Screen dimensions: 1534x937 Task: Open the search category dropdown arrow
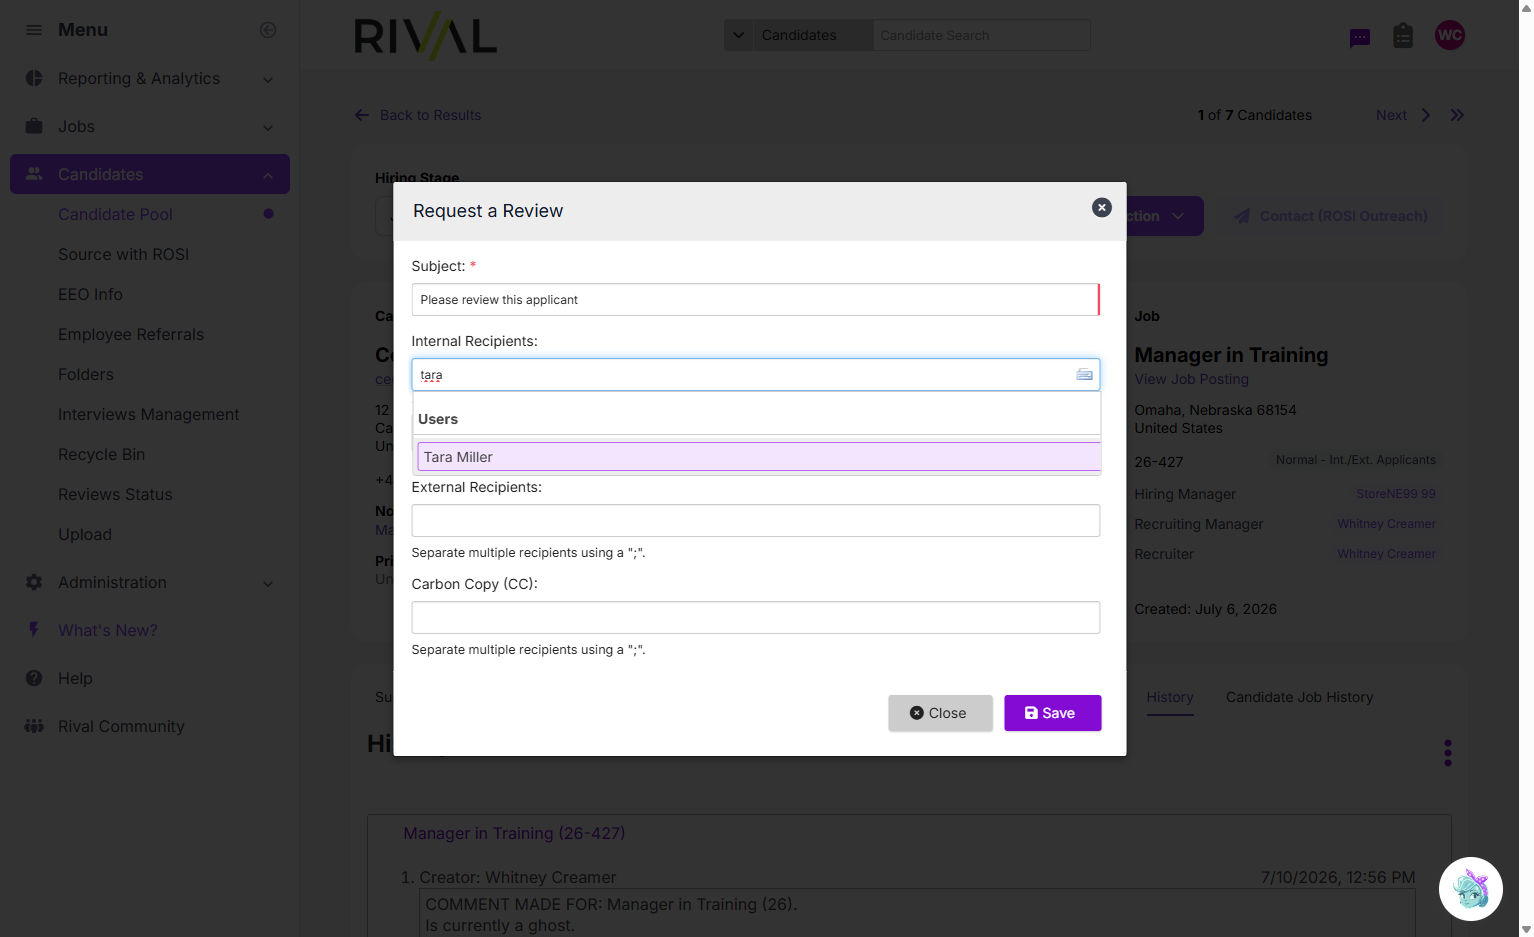pyautogui.click(x=739, y=35)
